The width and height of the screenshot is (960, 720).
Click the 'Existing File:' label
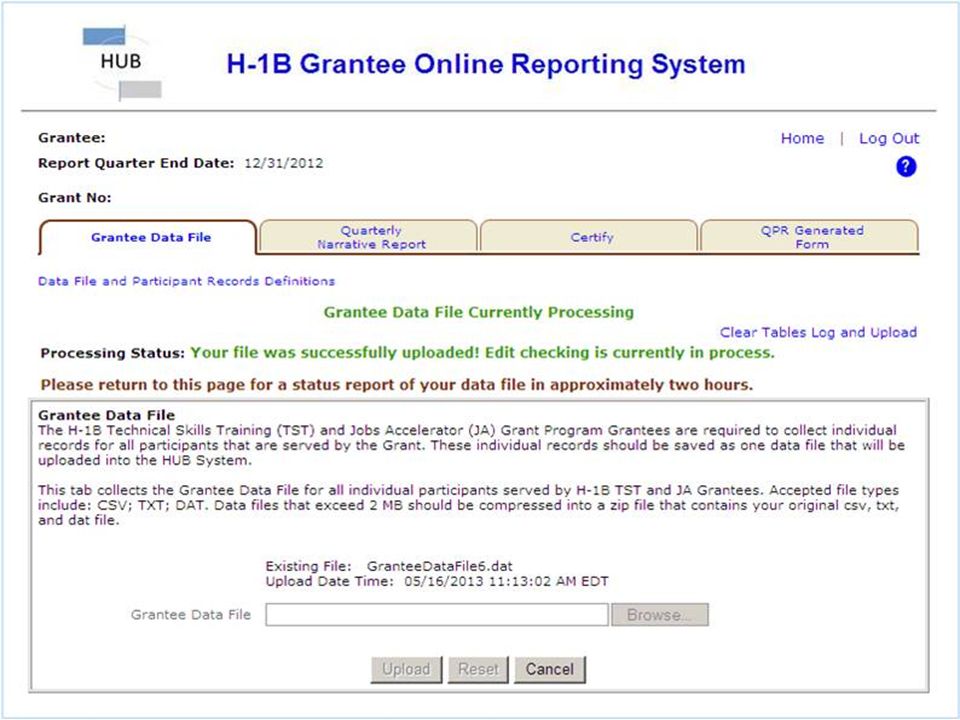(309, 566)
